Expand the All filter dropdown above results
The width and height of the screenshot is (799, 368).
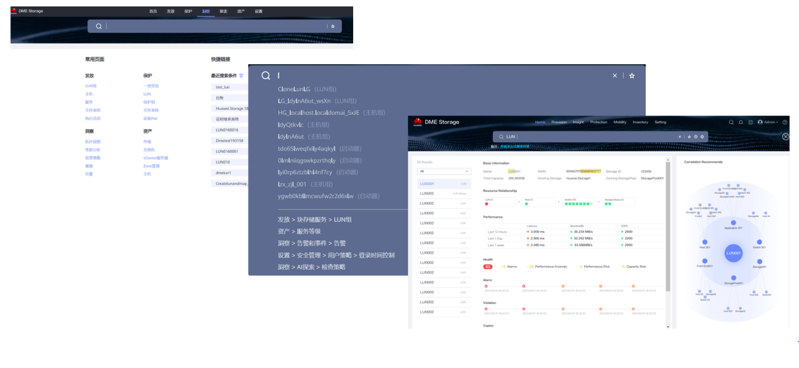[444, 171]
